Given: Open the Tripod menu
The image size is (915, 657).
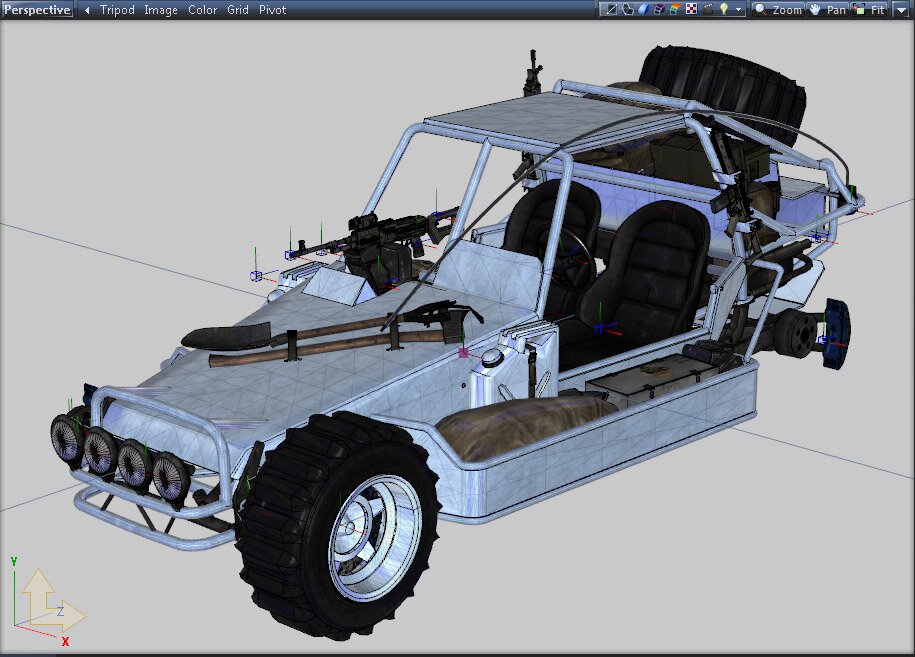Looking at the screenshot, I should [117, 10].
